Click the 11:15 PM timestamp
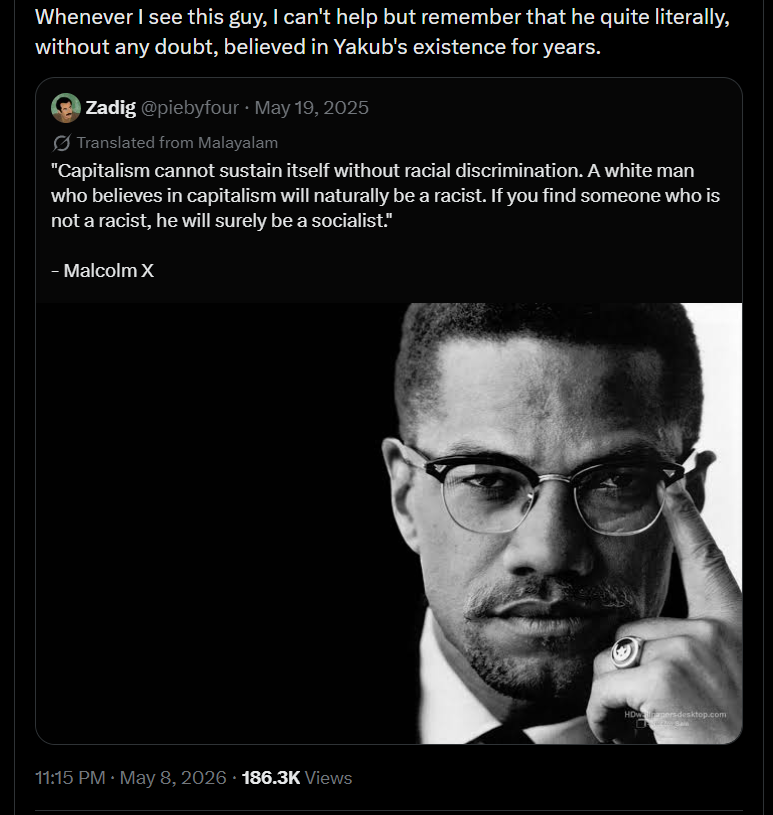The image size is (773, 815). pos(70,778)
